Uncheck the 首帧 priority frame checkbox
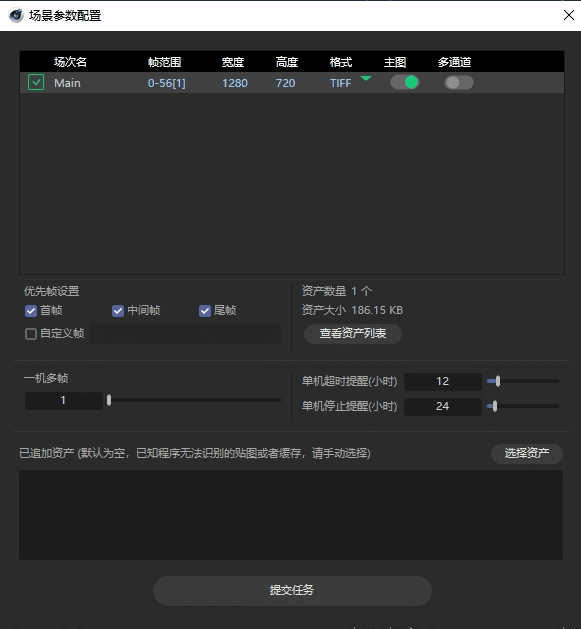Viewport: 581px width, 629px height. [31, 311]
